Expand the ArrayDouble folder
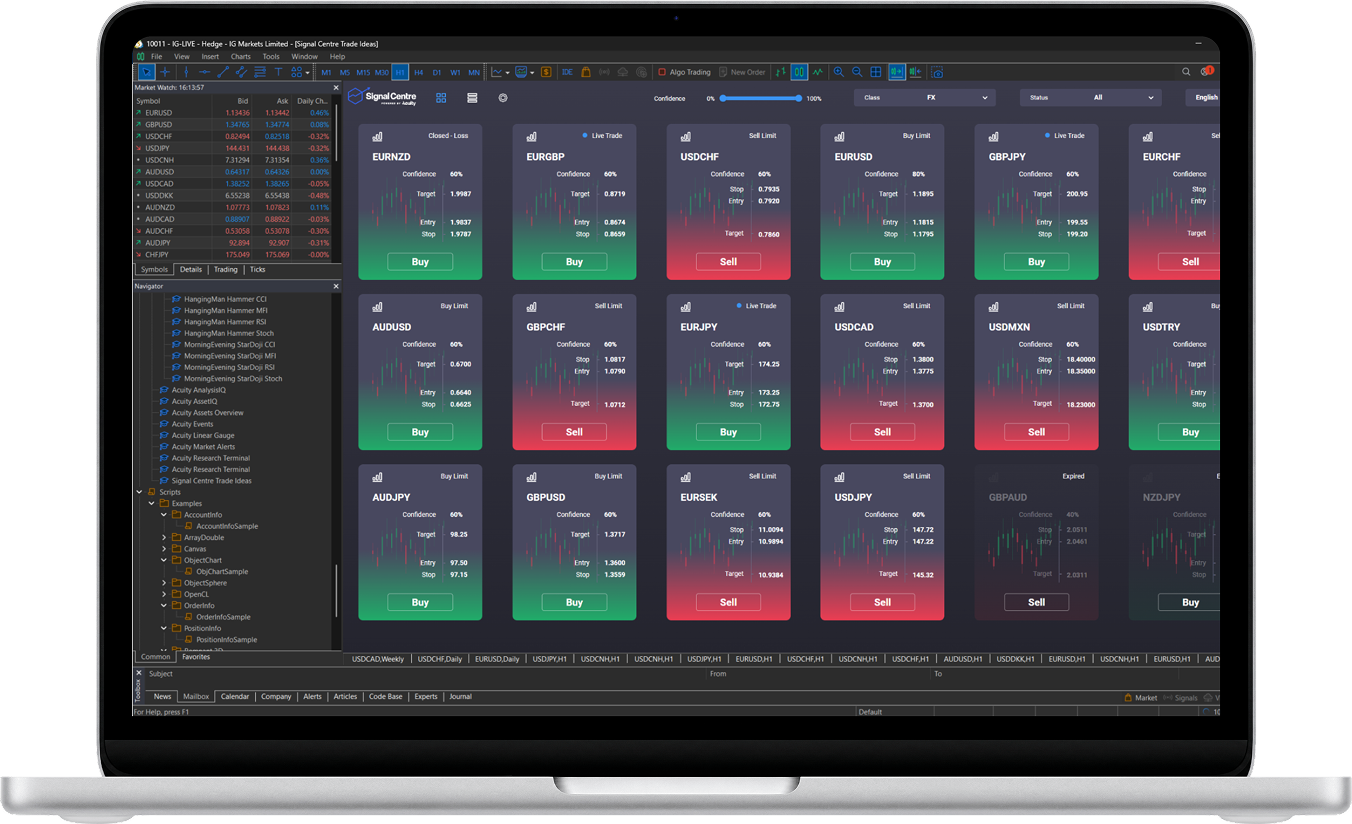This screenshot has height=824, width=1352. (164, 537)
